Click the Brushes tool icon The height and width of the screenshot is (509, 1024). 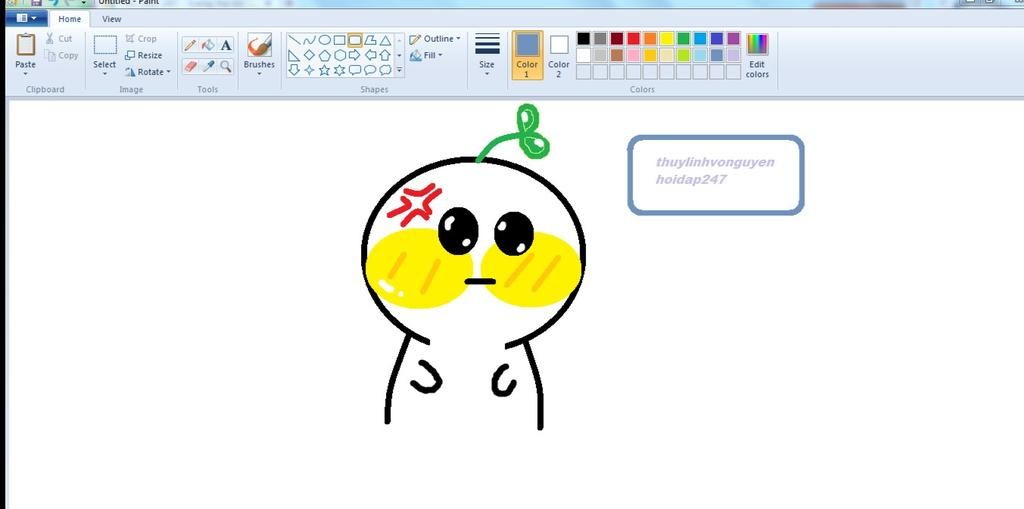259,45
